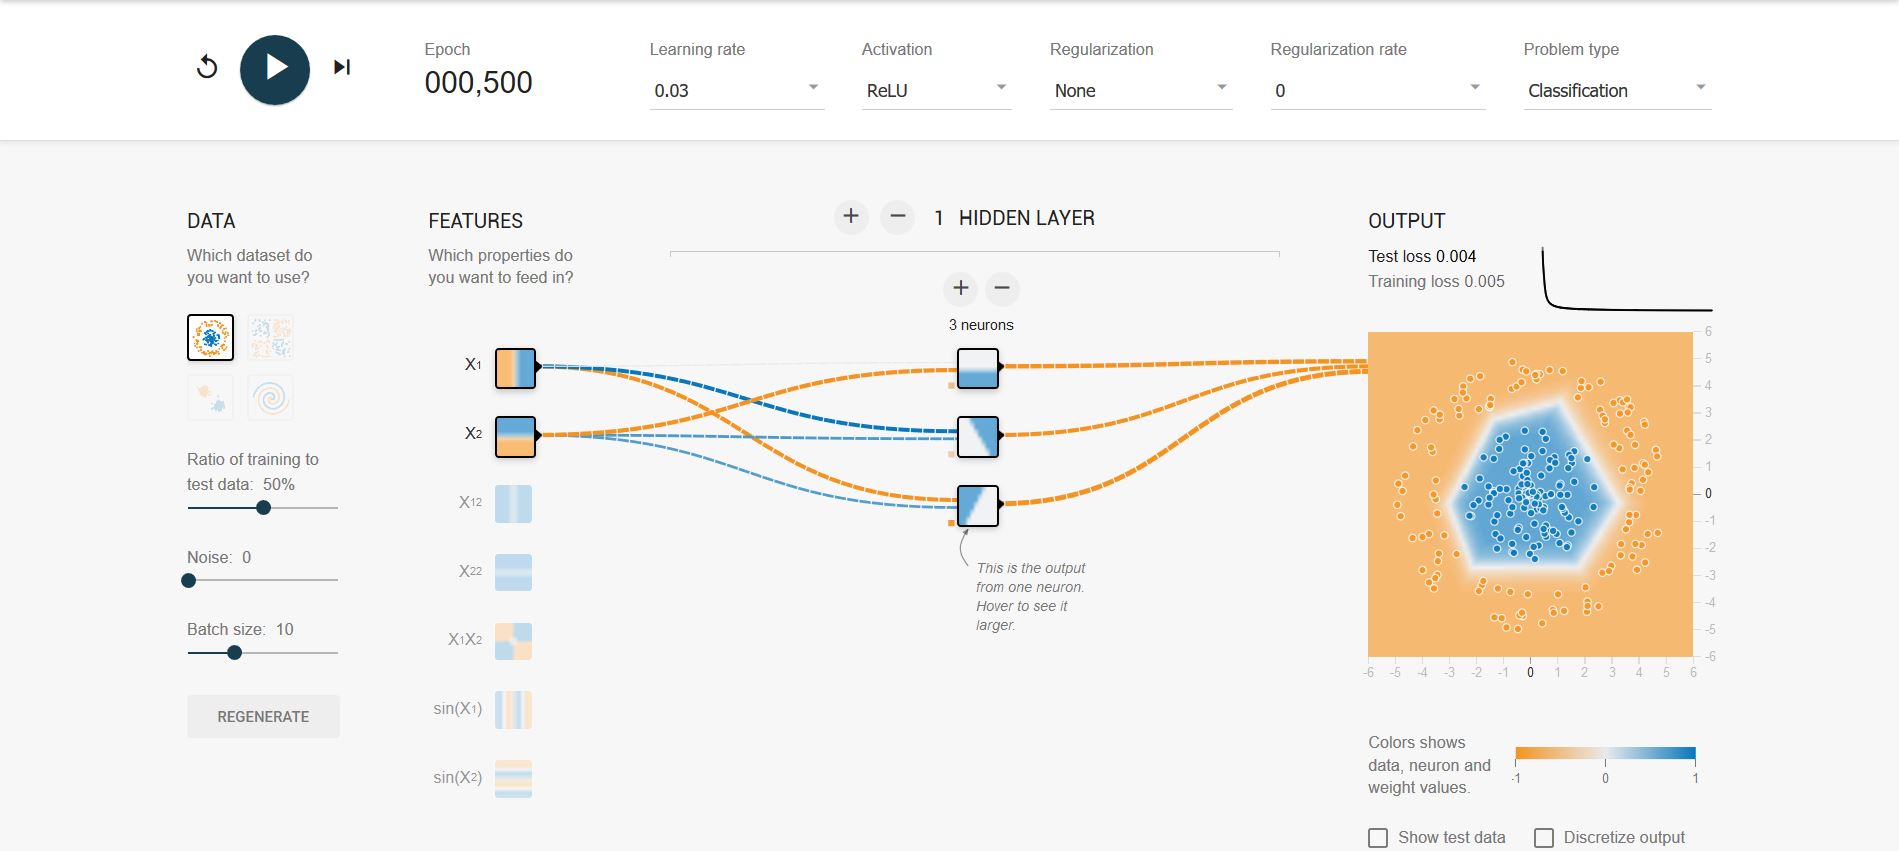Click the REGENERATE button
This screenshot has height=851, width=1899.
[263, 717]
